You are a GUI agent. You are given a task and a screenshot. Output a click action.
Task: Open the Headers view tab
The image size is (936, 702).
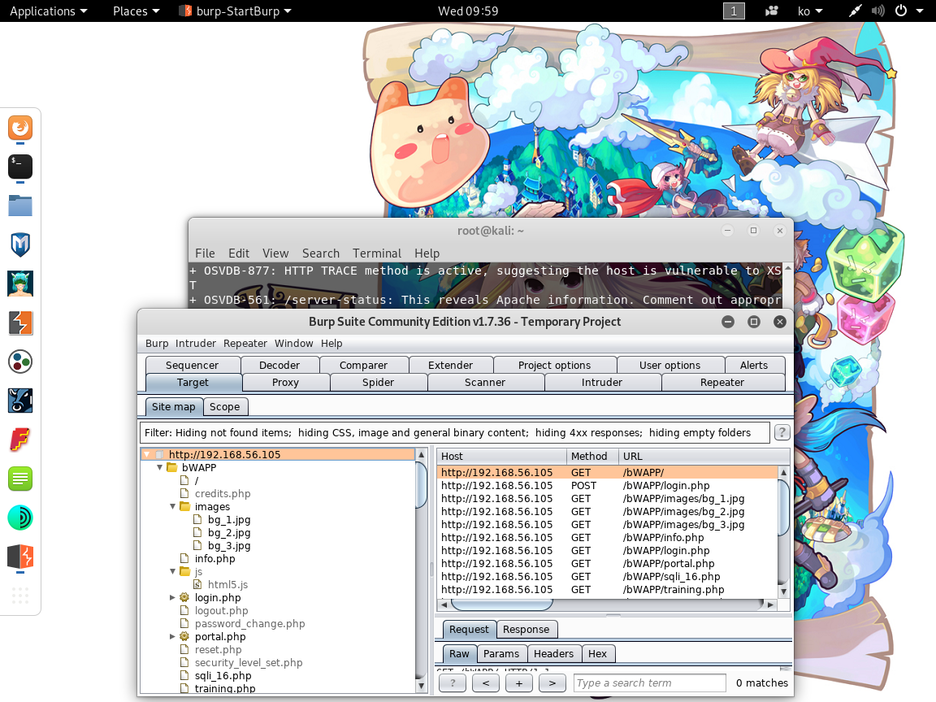click(x=553, y=654)
